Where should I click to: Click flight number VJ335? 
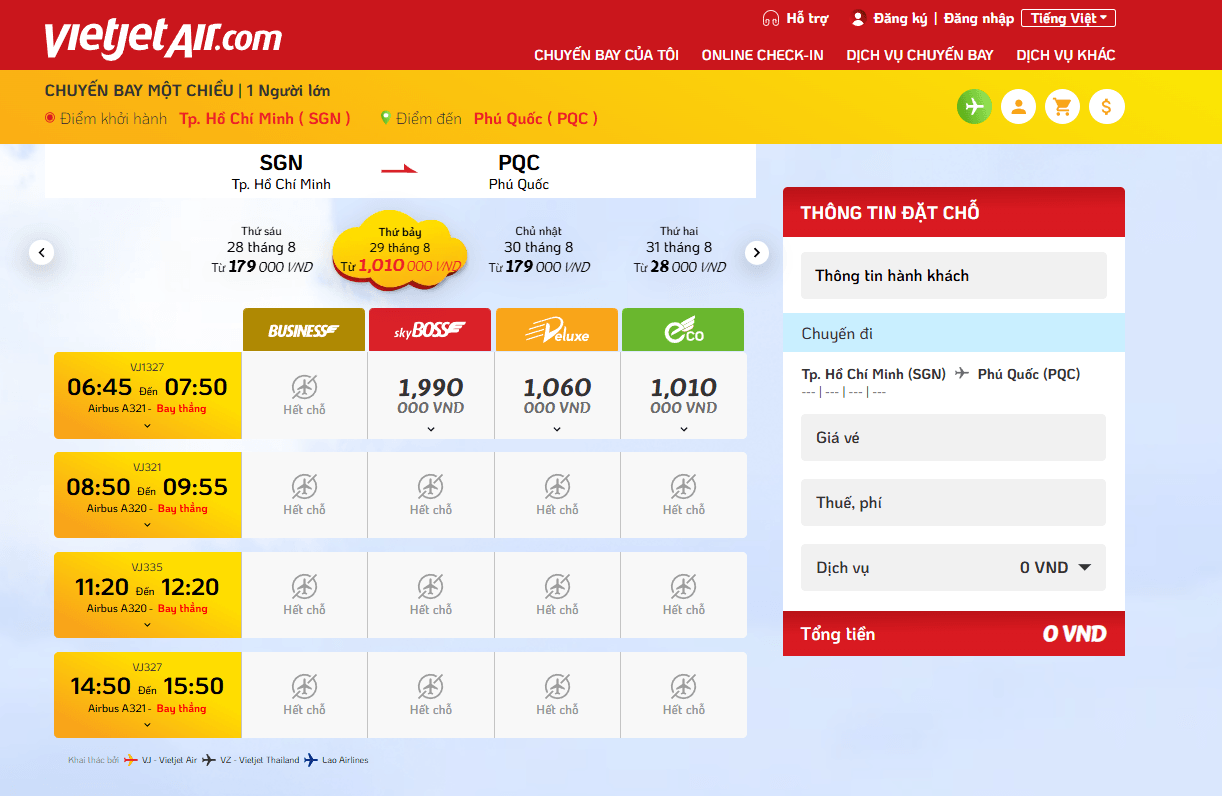coord(147,567)
